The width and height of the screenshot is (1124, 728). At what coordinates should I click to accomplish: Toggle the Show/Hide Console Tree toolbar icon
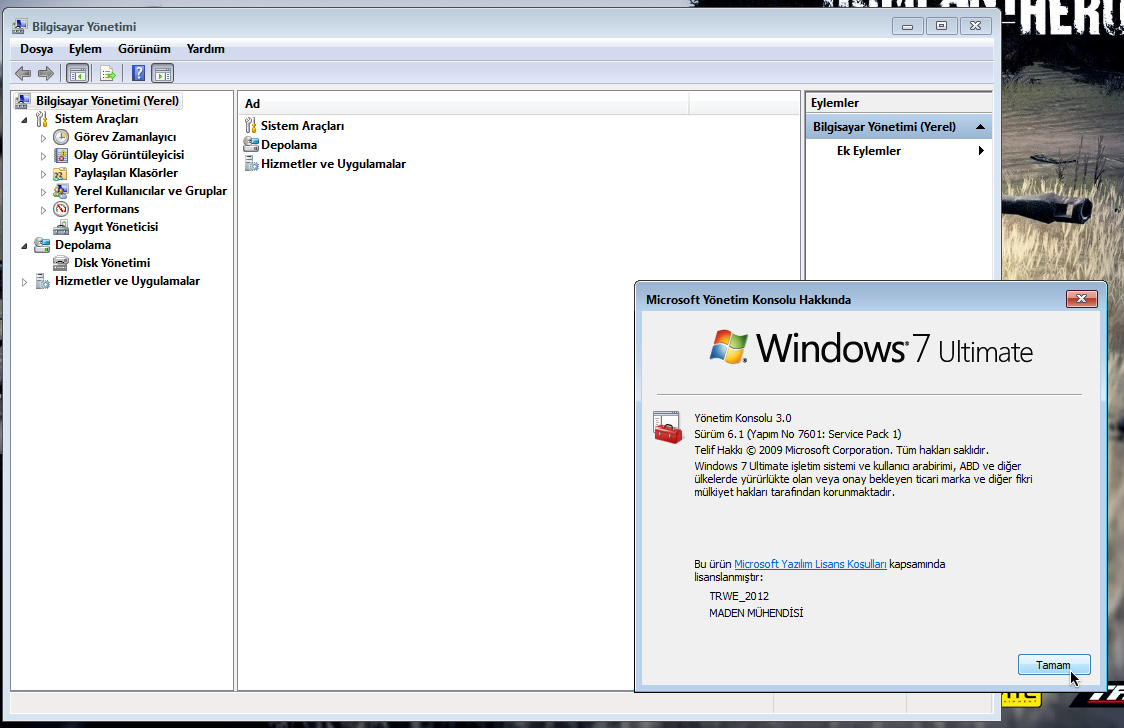(77, 73)
